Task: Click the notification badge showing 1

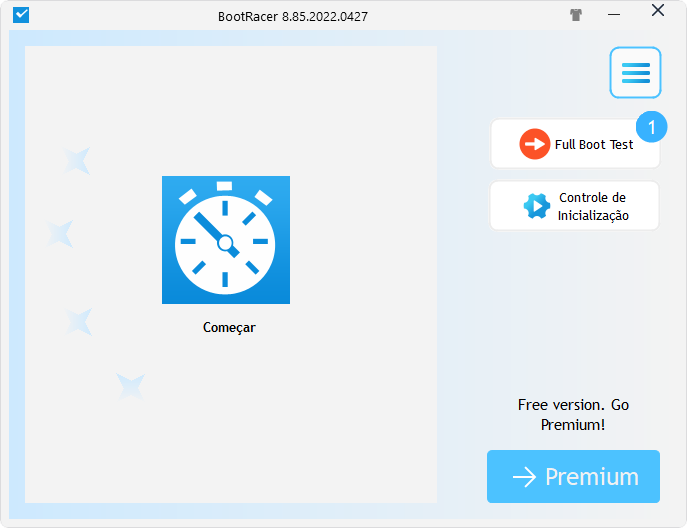Action: 652,127
